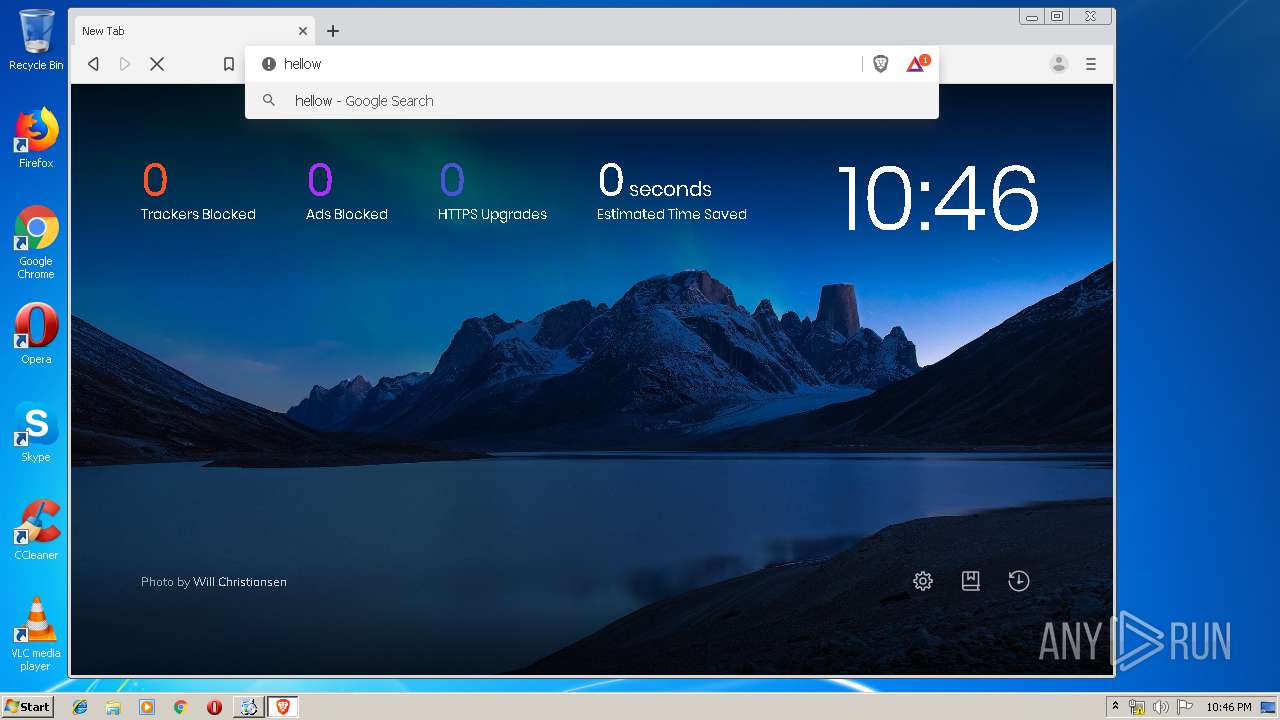Screen dimensions: 1280x720
Task: Open Brave Rewards triangle icon
Action: [x=917, y=63]
